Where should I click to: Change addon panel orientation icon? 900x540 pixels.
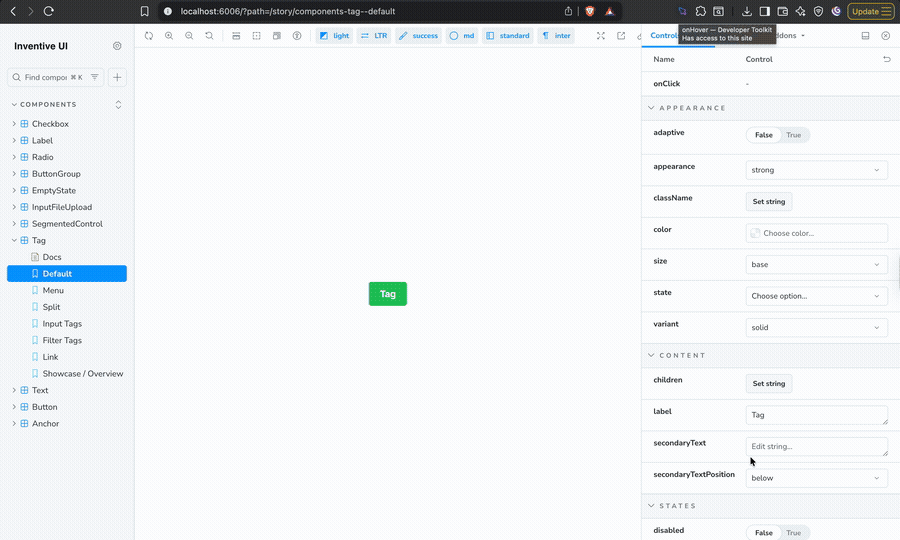865,36
